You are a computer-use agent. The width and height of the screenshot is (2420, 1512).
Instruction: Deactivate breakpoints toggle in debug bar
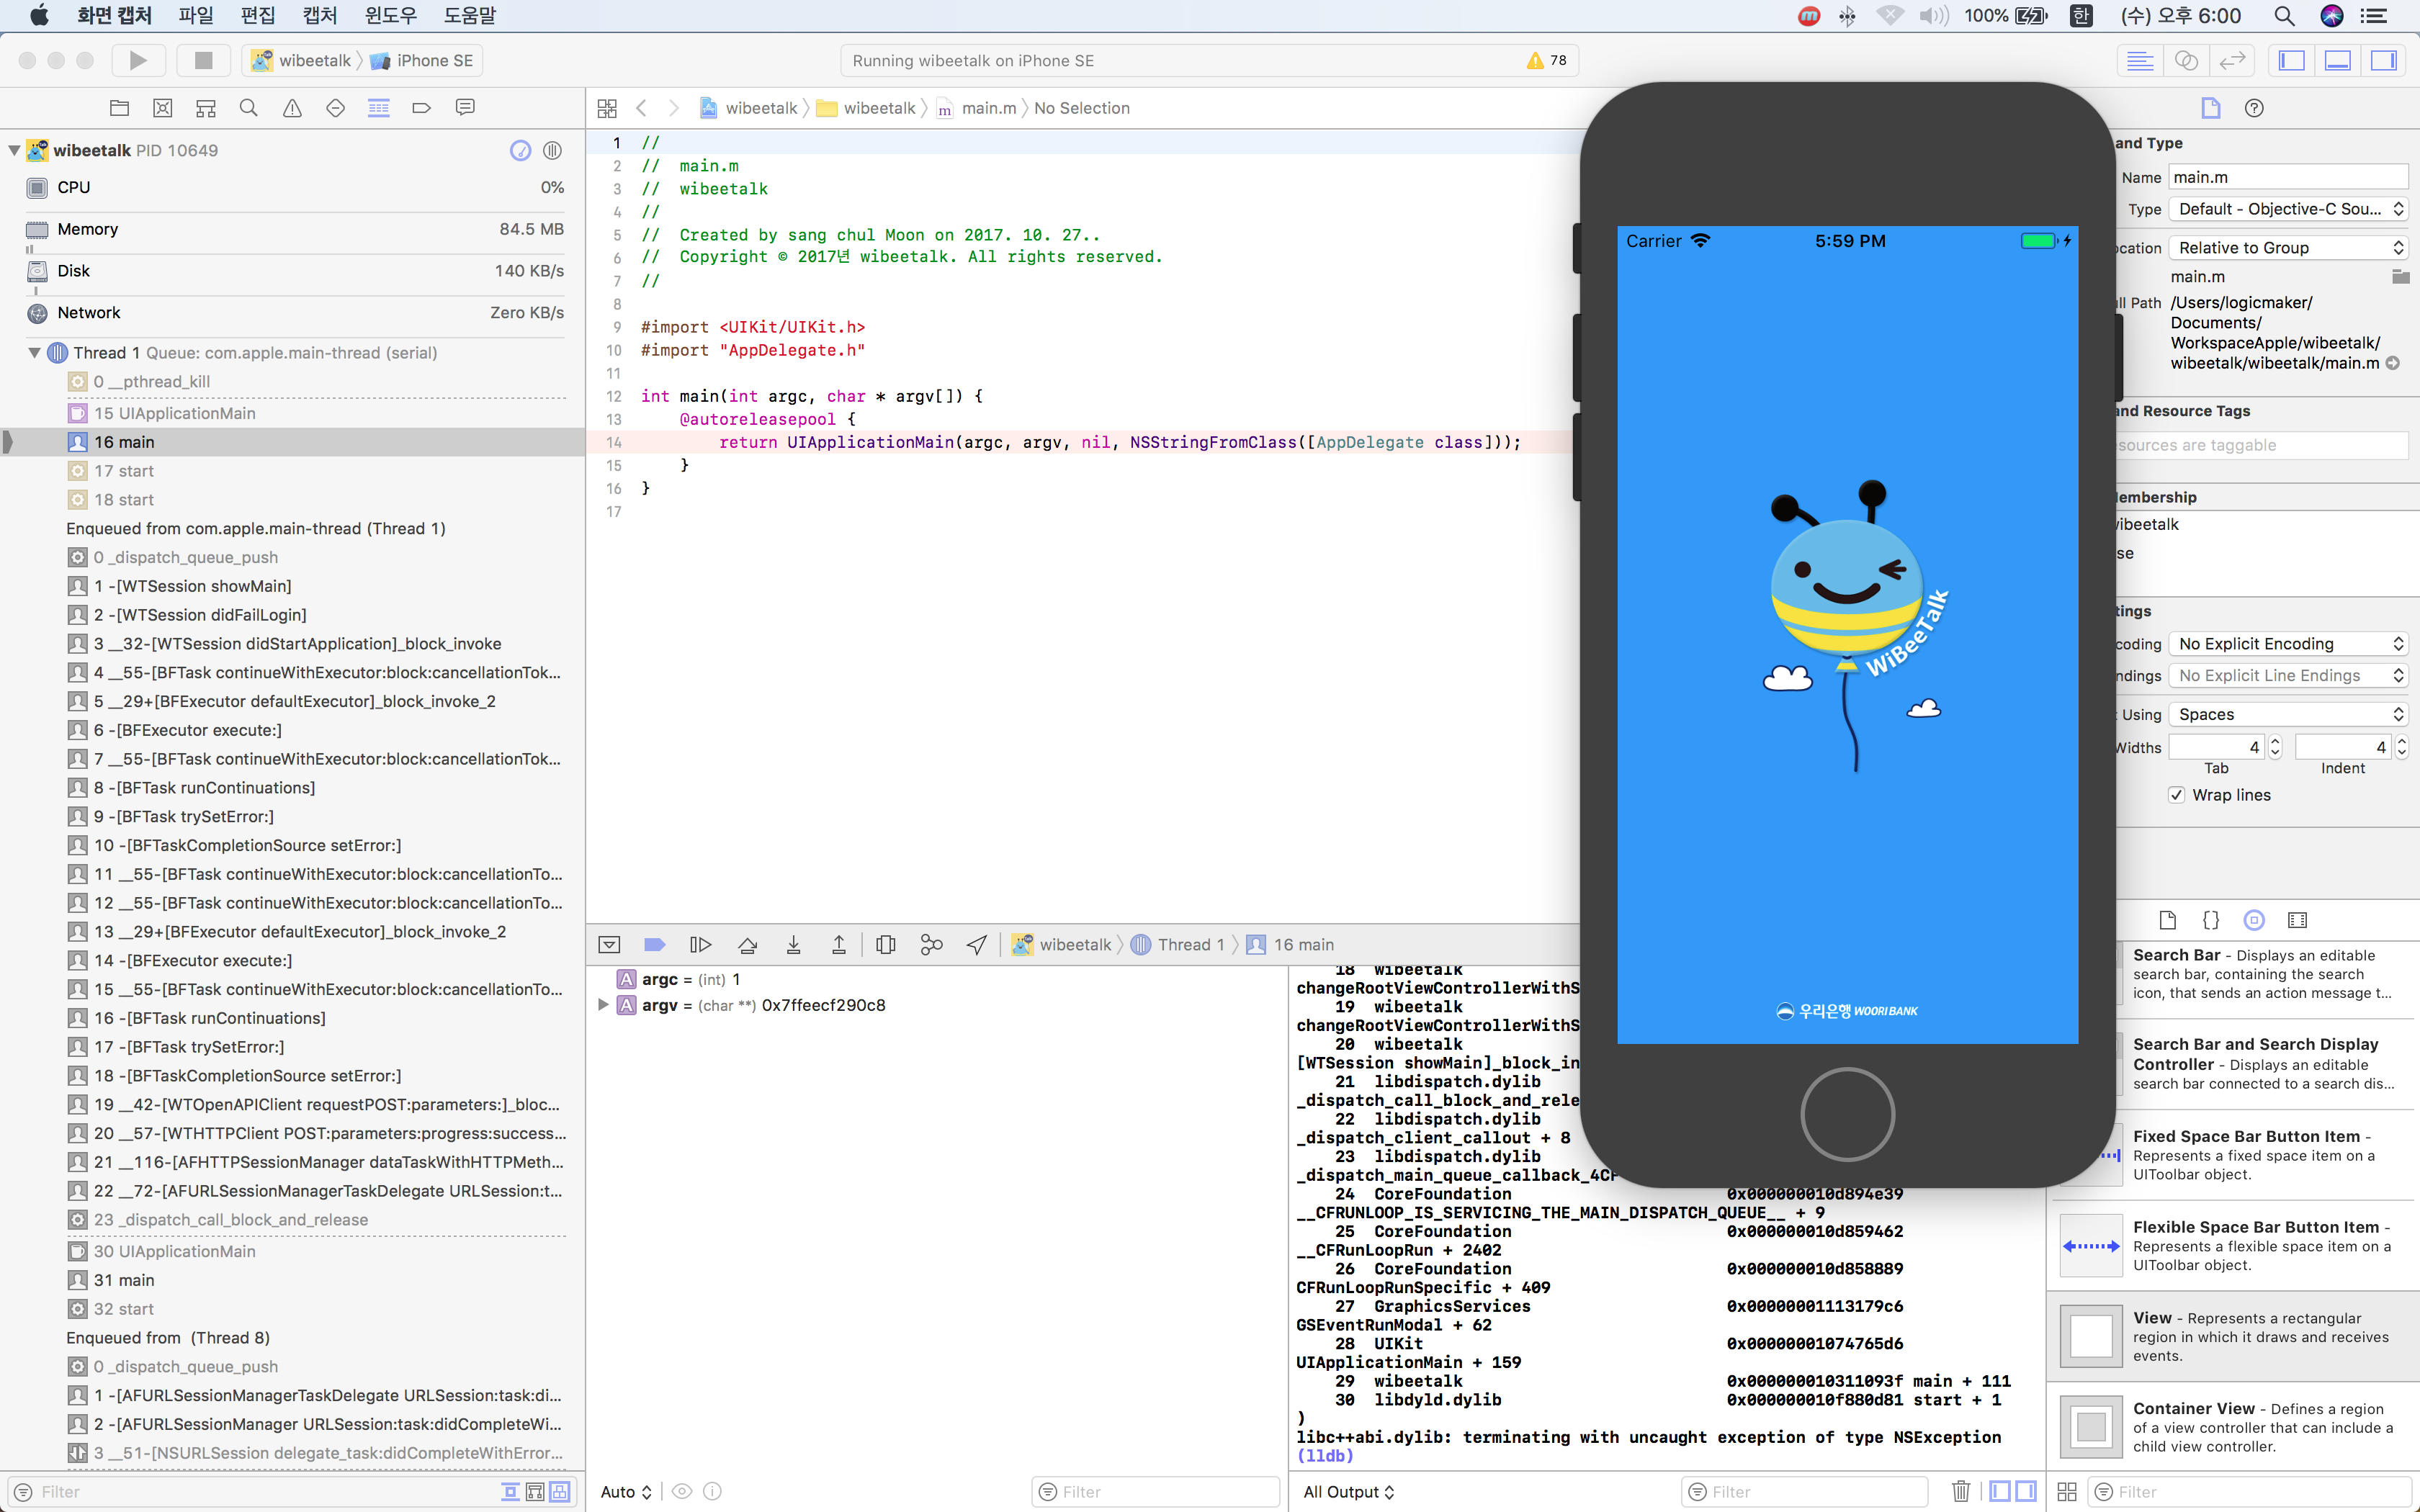tap(655, 944)
